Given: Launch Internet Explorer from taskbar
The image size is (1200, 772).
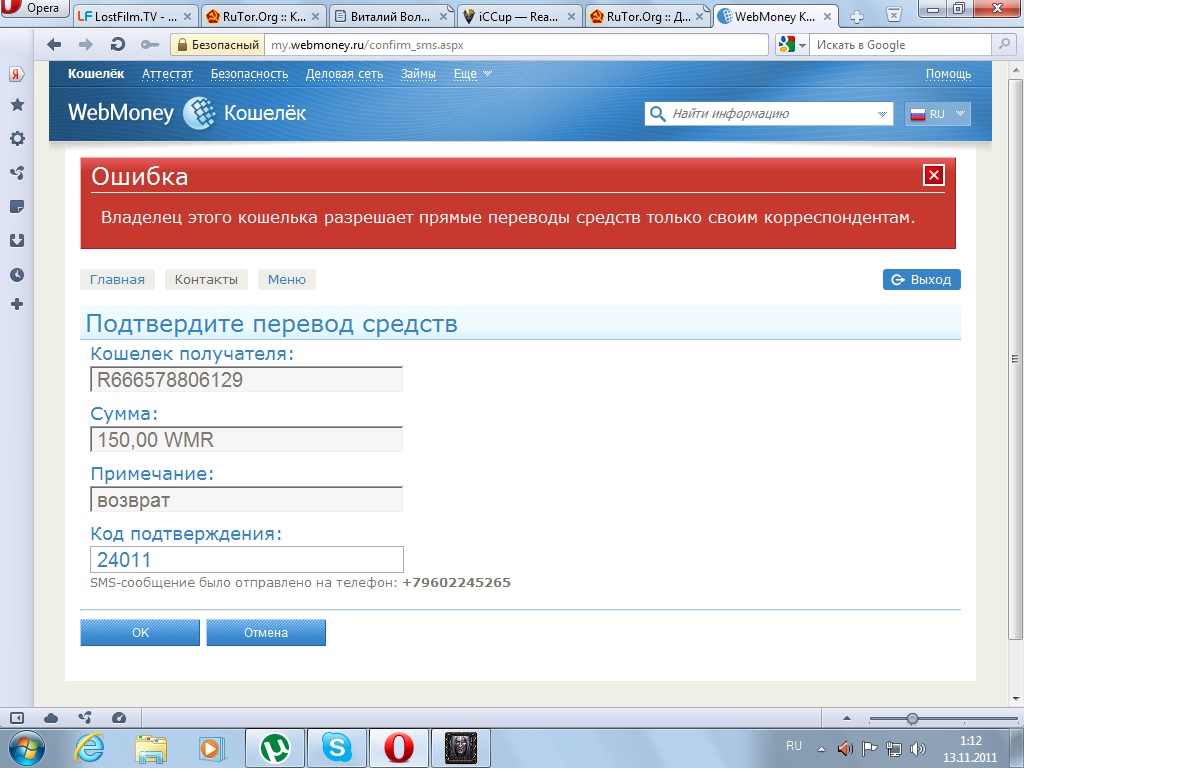Looking at the screenshot, I should [x=91, y=748].
